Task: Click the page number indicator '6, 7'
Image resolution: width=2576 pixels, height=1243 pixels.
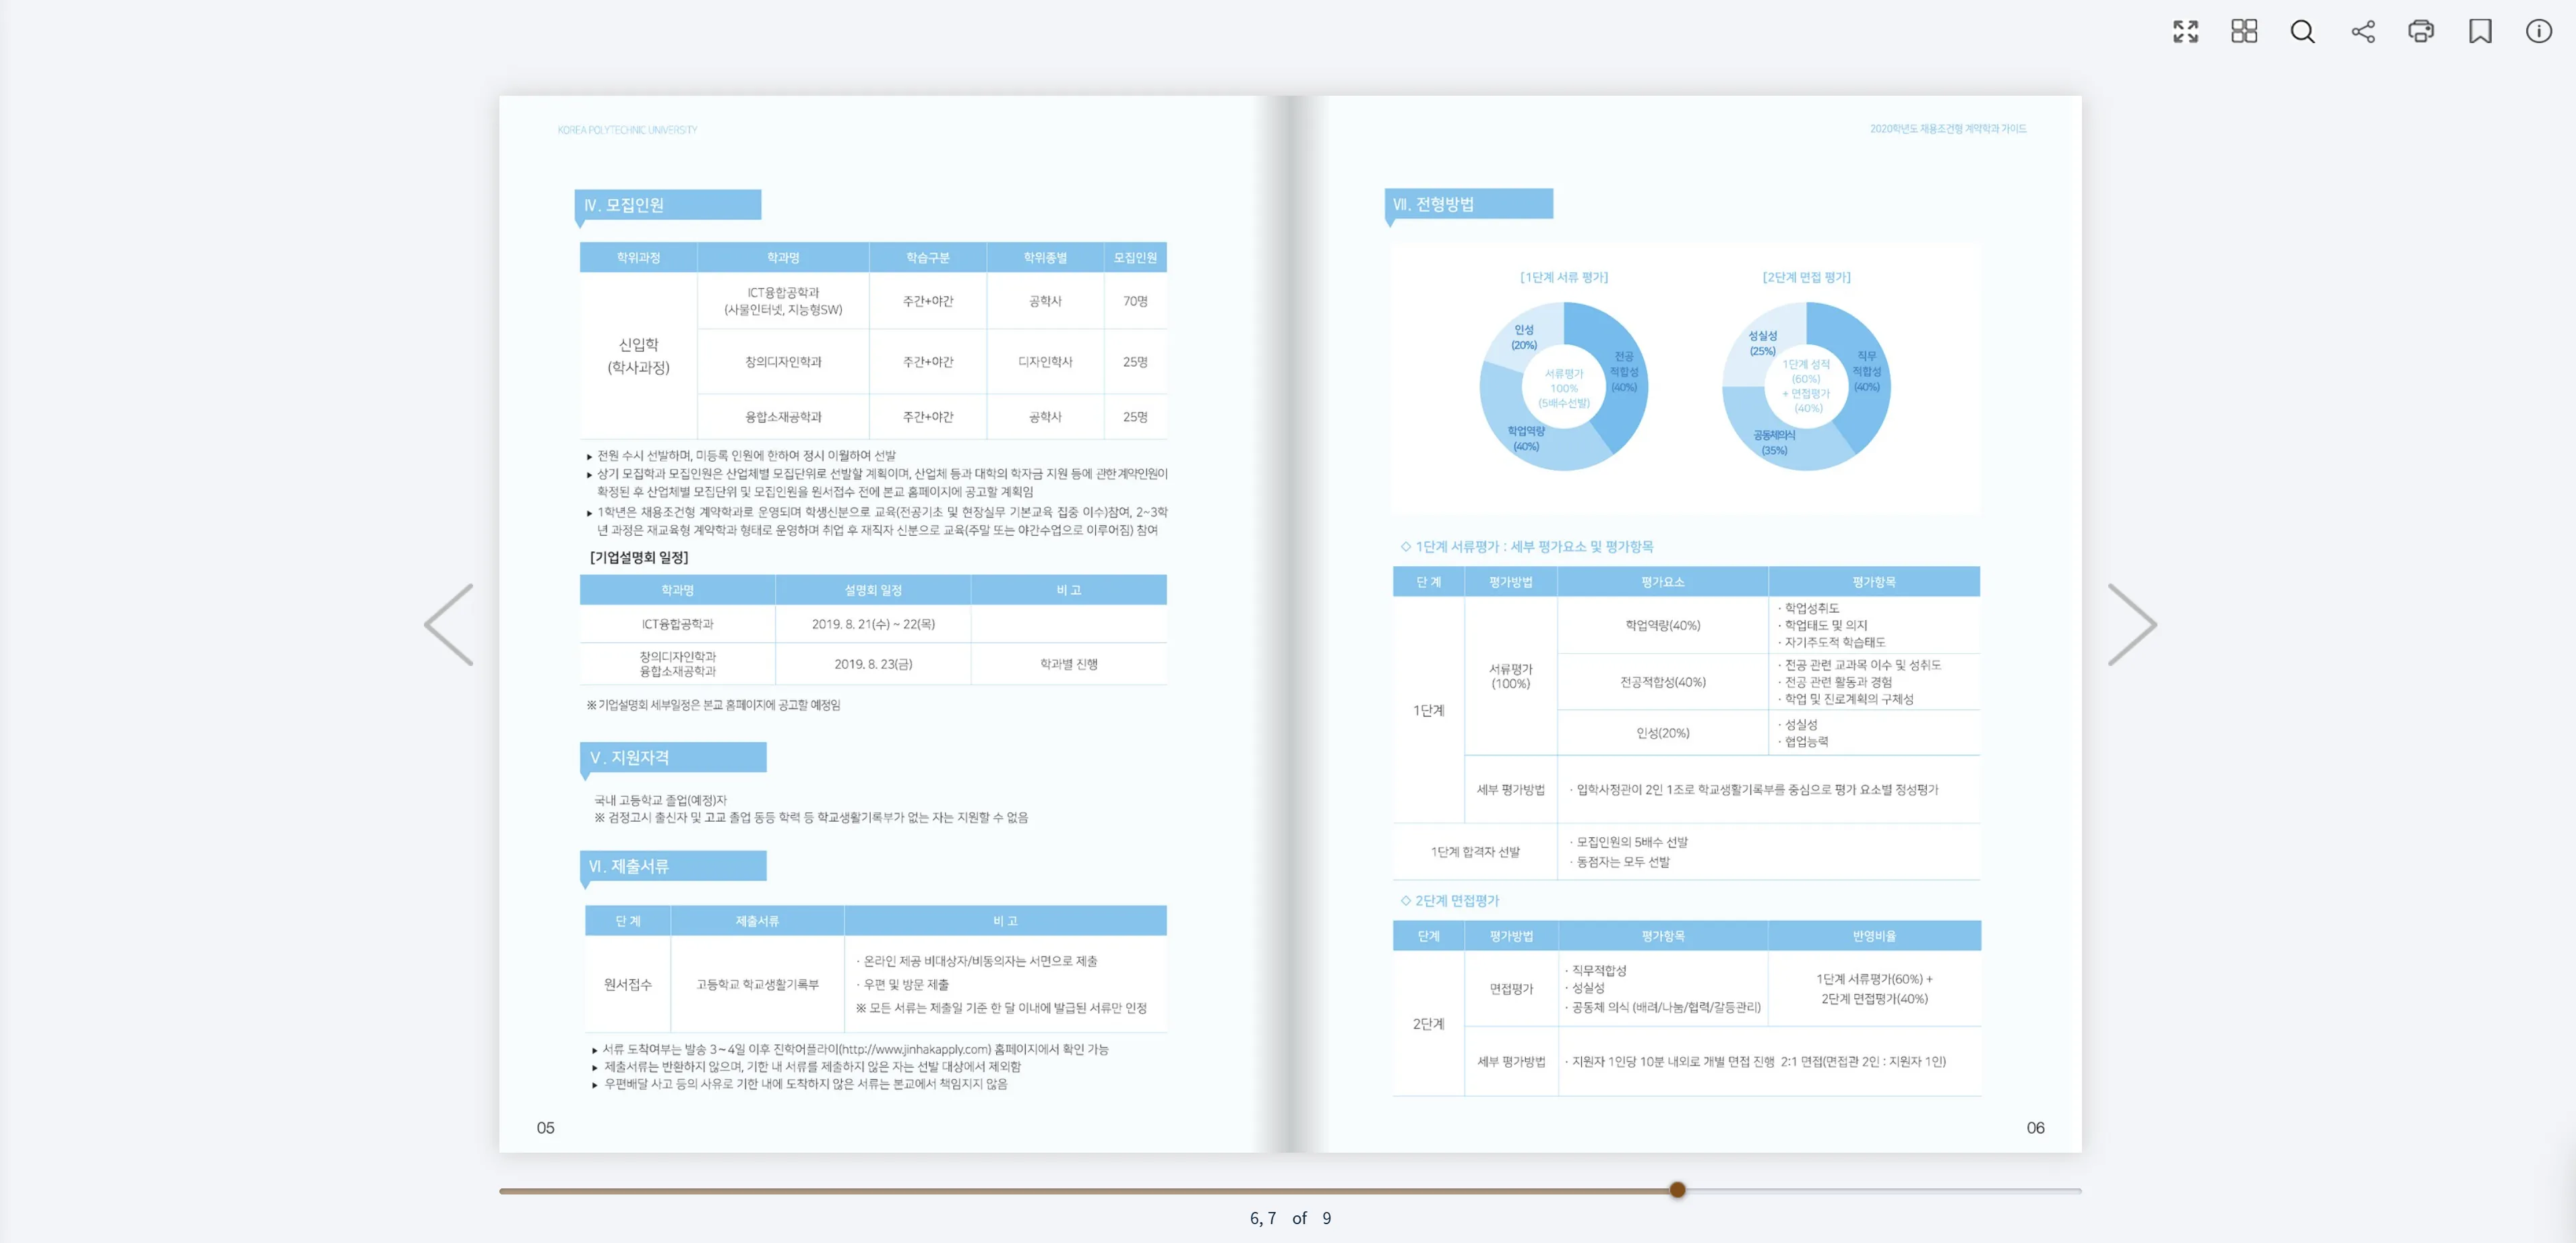Action: [1263, 1218]
